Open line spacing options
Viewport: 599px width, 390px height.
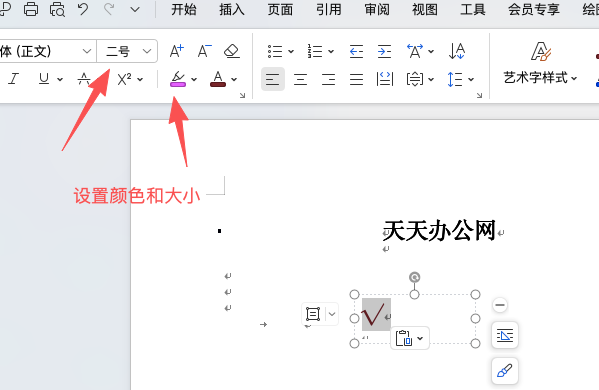(x=455, y=79)
